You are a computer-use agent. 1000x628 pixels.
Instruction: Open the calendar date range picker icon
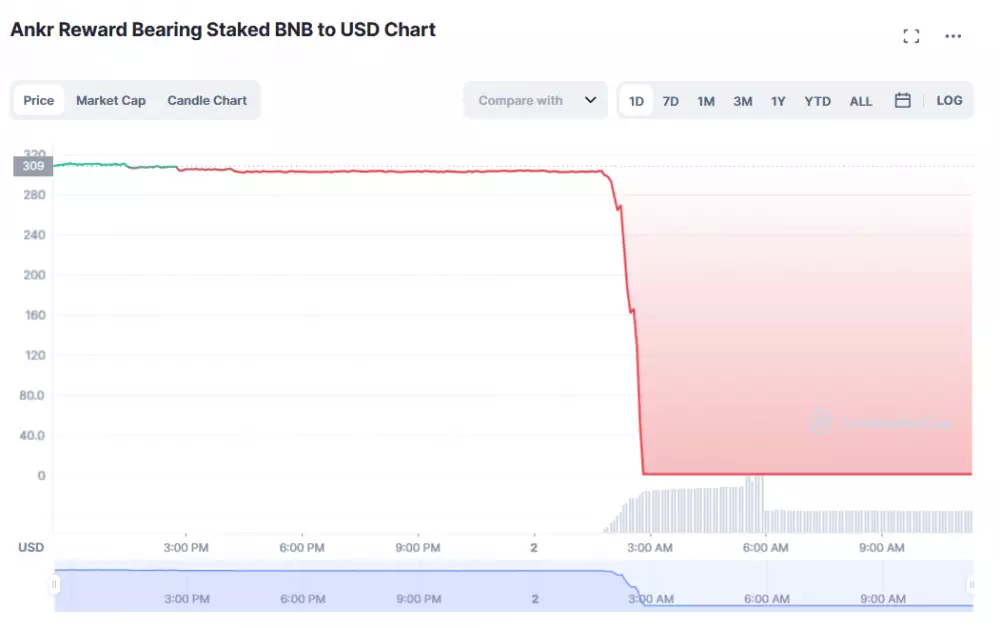[x=904, y=100]
